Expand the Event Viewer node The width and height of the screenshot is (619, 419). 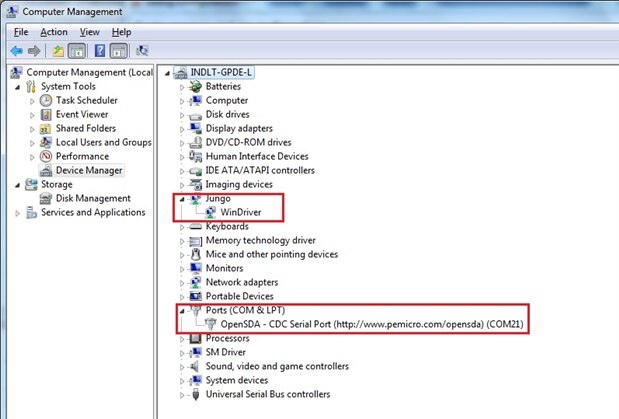32,115
